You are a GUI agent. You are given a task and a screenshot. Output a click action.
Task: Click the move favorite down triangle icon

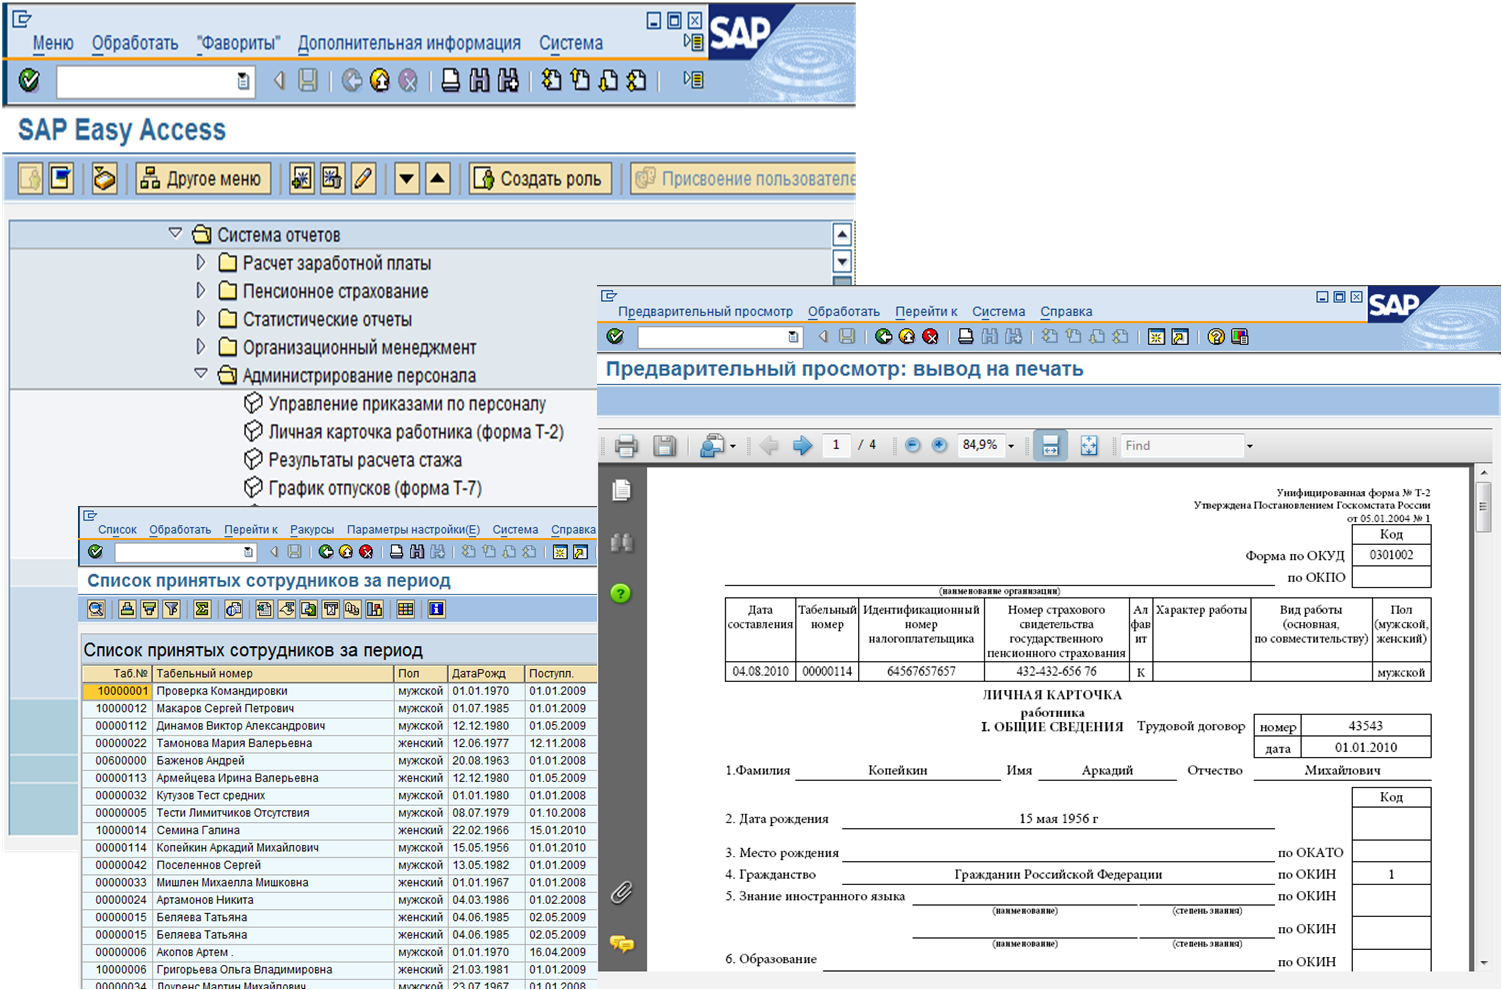[x=406, y=179]
